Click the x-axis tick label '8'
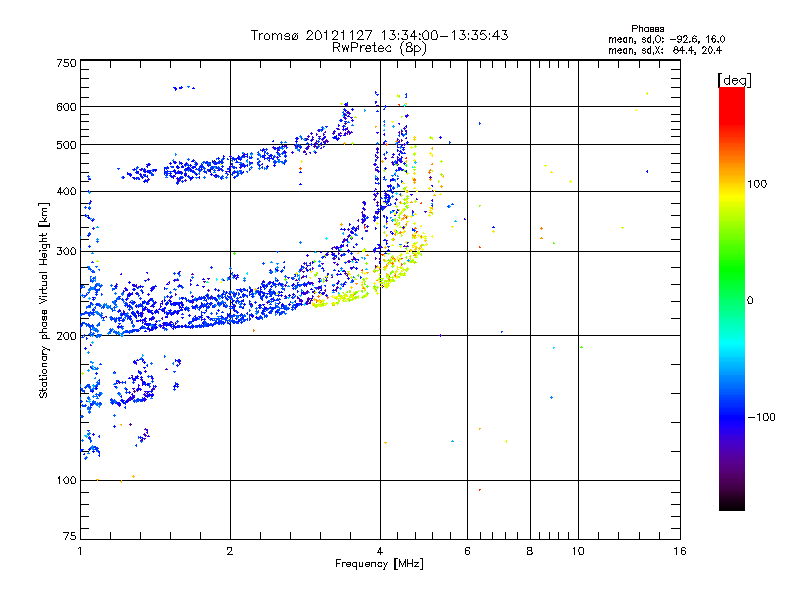Image resolution: width=800 pixels, height=600 pixels. tap(530, 551)
